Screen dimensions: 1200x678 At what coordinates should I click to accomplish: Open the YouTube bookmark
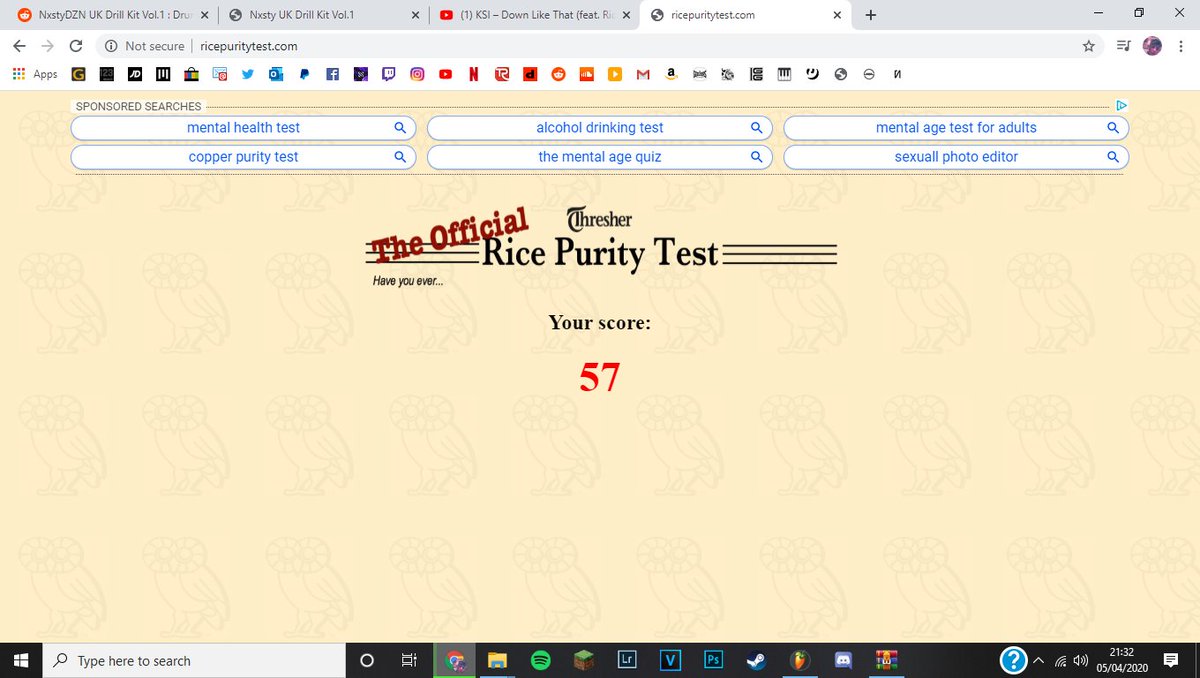click(445, 74)
